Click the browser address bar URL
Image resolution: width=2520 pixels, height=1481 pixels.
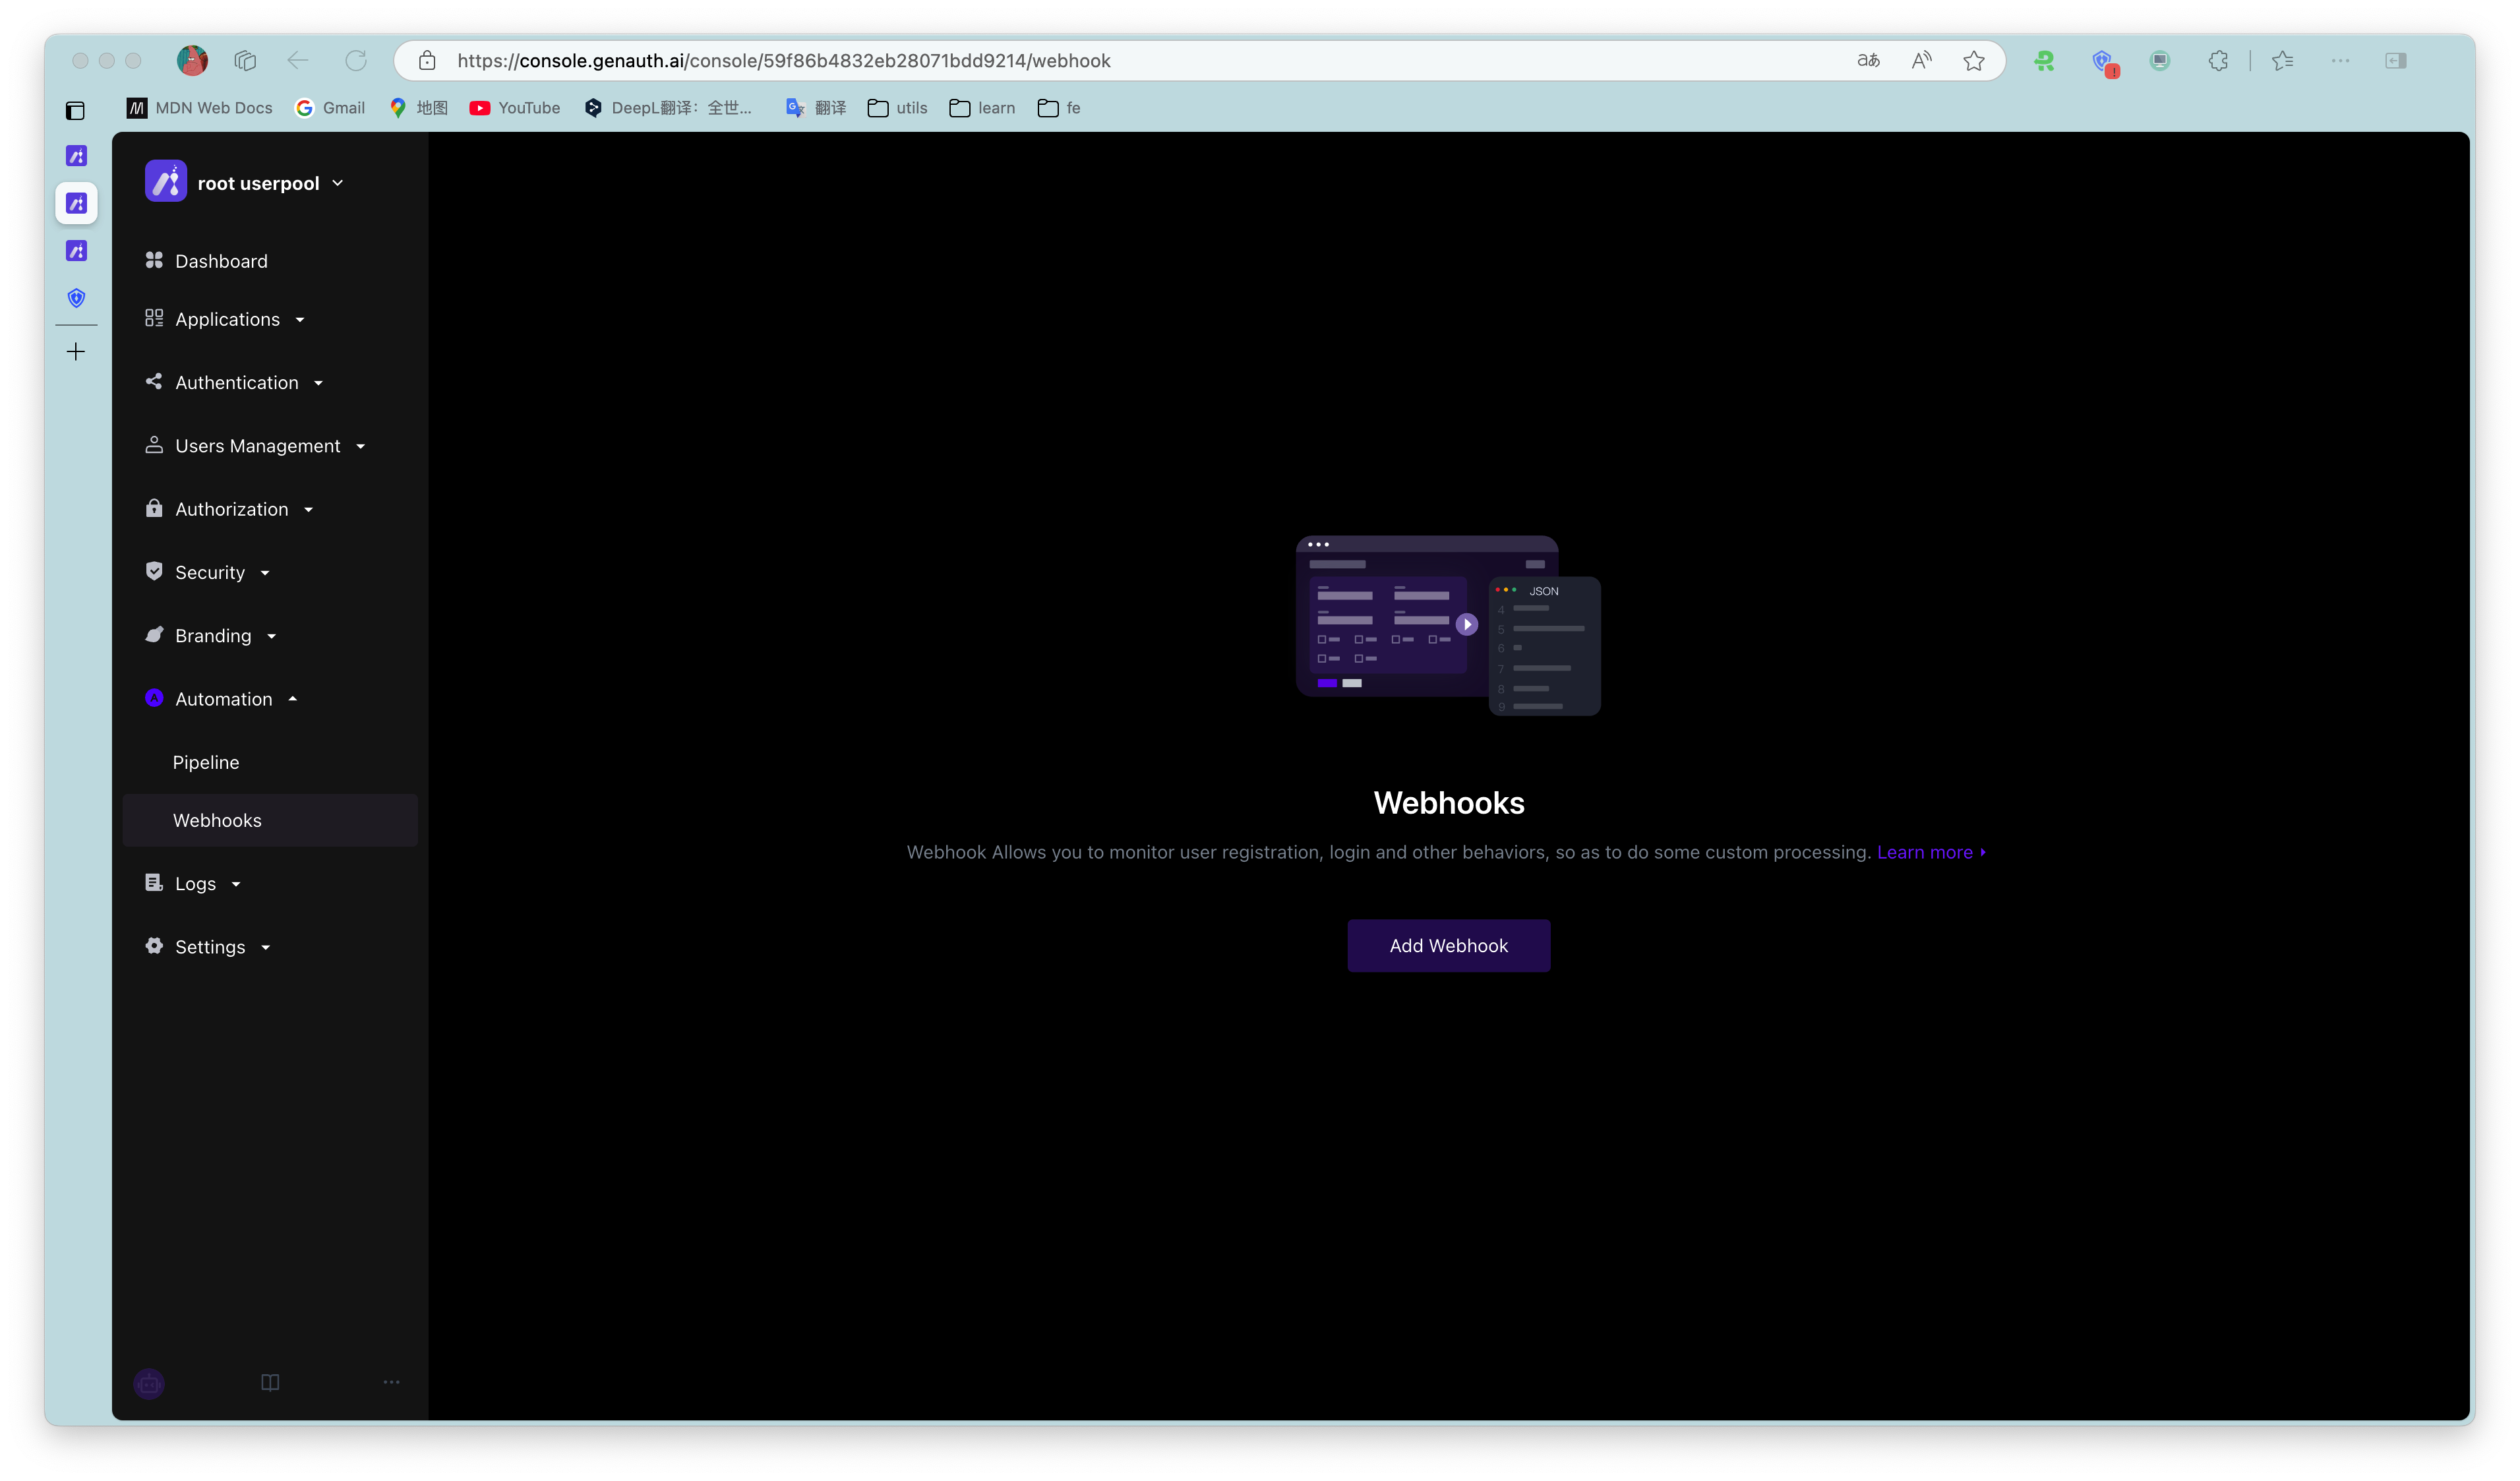[x=783, y=61]
